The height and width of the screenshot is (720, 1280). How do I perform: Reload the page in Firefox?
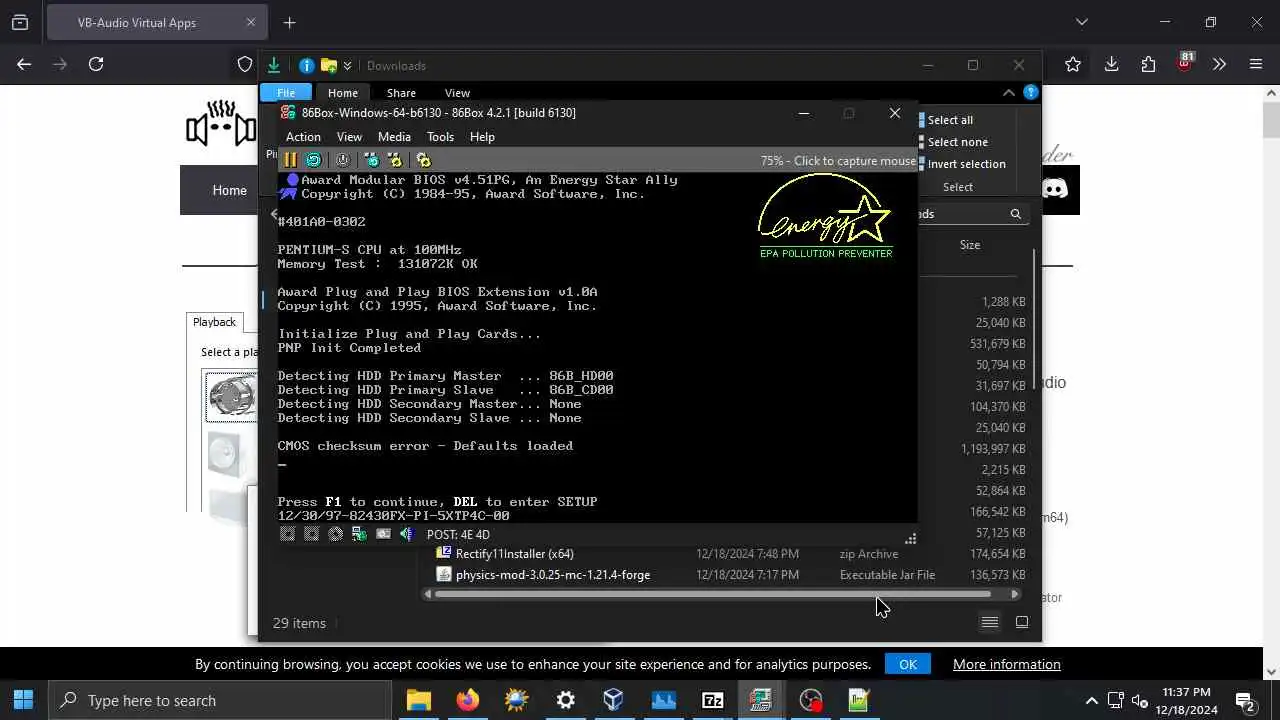pos(96,64)
